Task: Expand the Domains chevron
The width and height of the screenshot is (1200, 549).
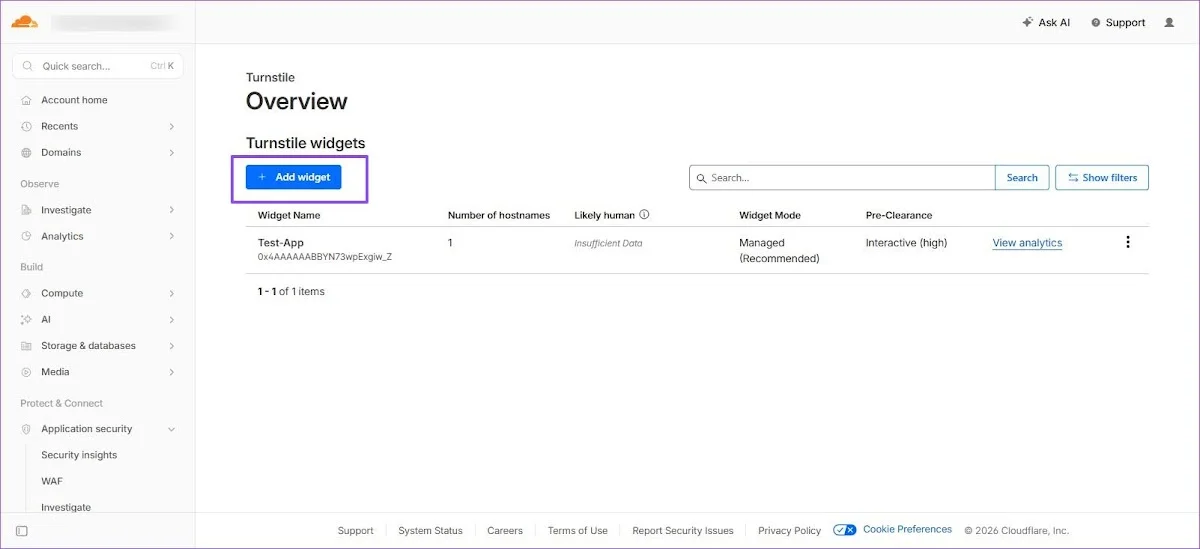Action: (172, 152)
